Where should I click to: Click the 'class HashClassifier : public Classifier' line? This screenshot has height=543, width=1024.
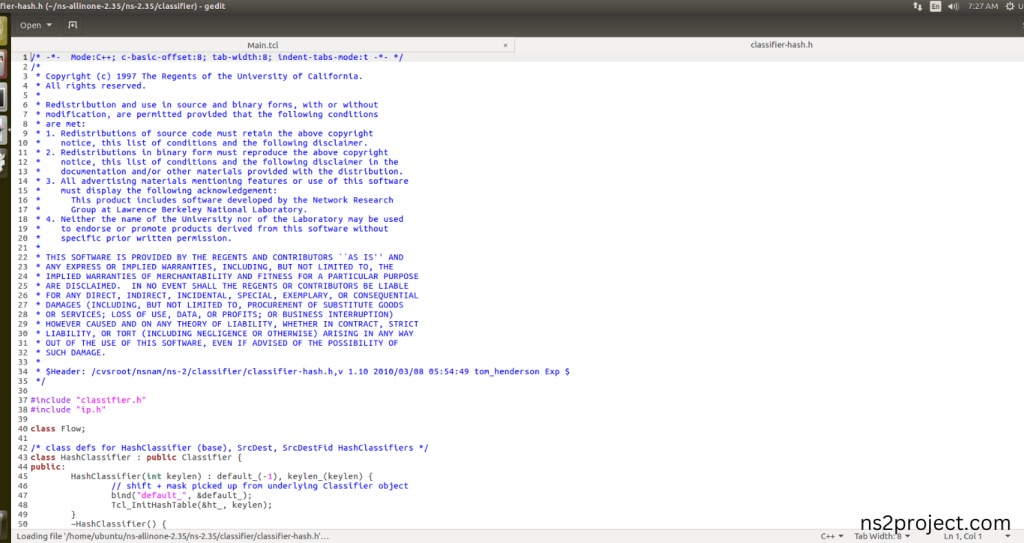tap(136, 457)
